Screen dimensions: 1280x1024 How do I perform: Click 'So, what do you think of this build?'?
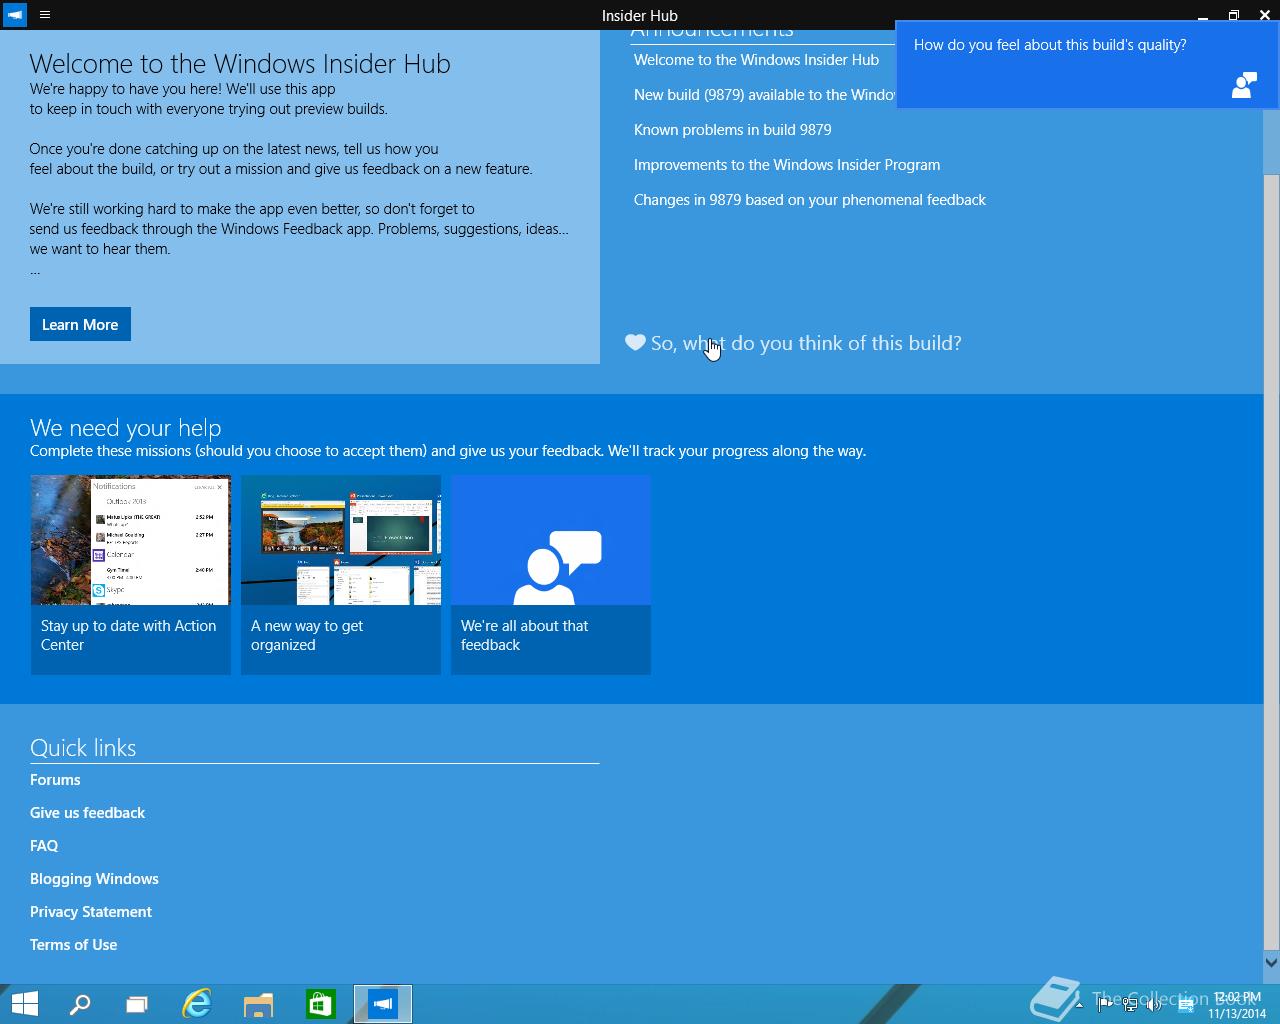click(x=806, y=343)
